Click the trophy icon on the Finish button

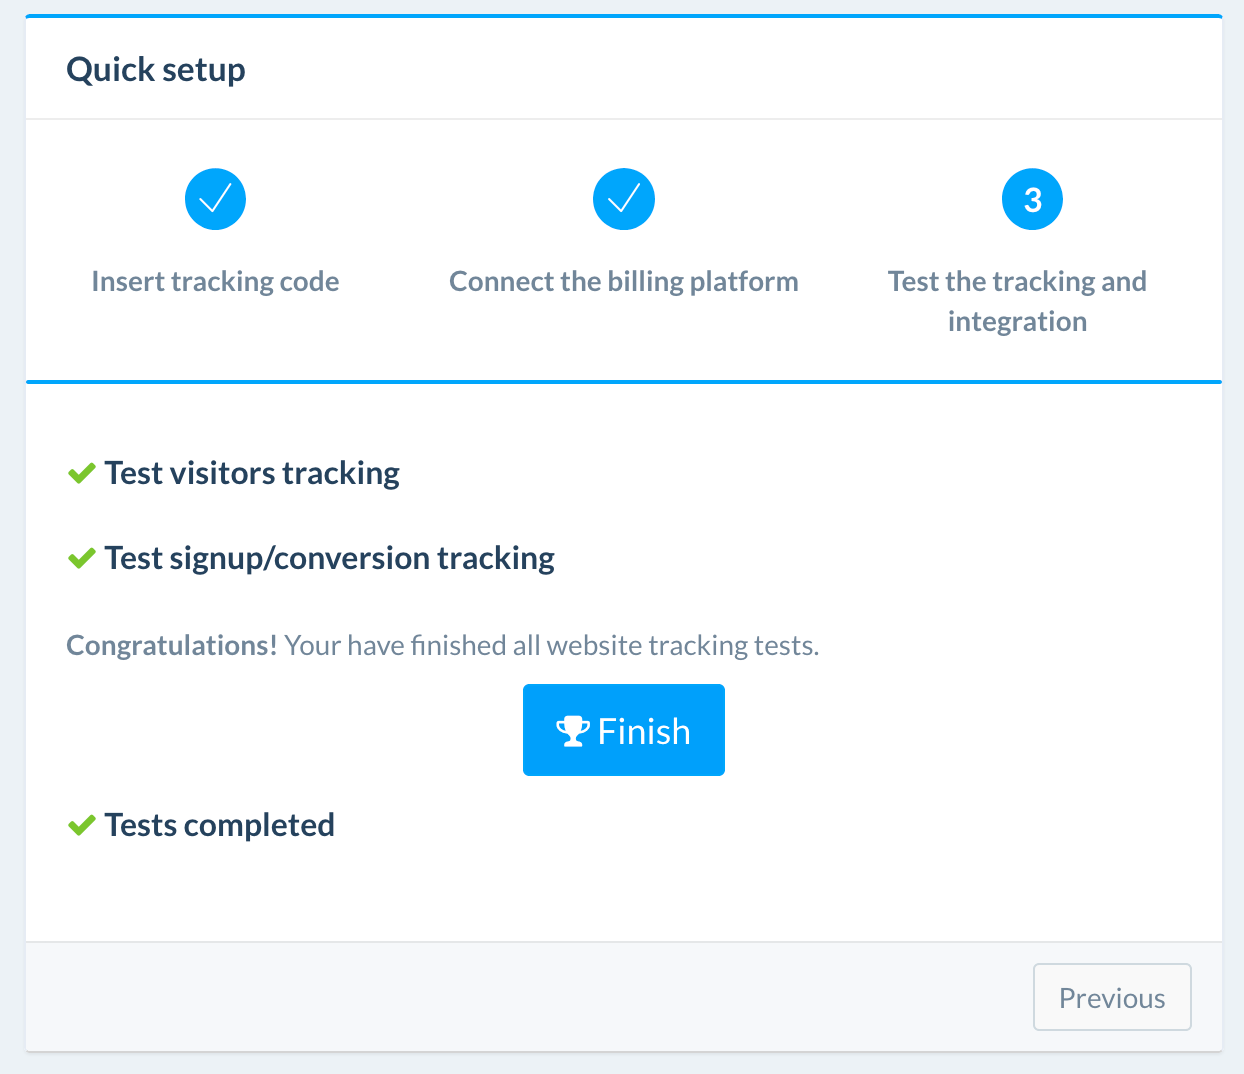pos(572,731)
